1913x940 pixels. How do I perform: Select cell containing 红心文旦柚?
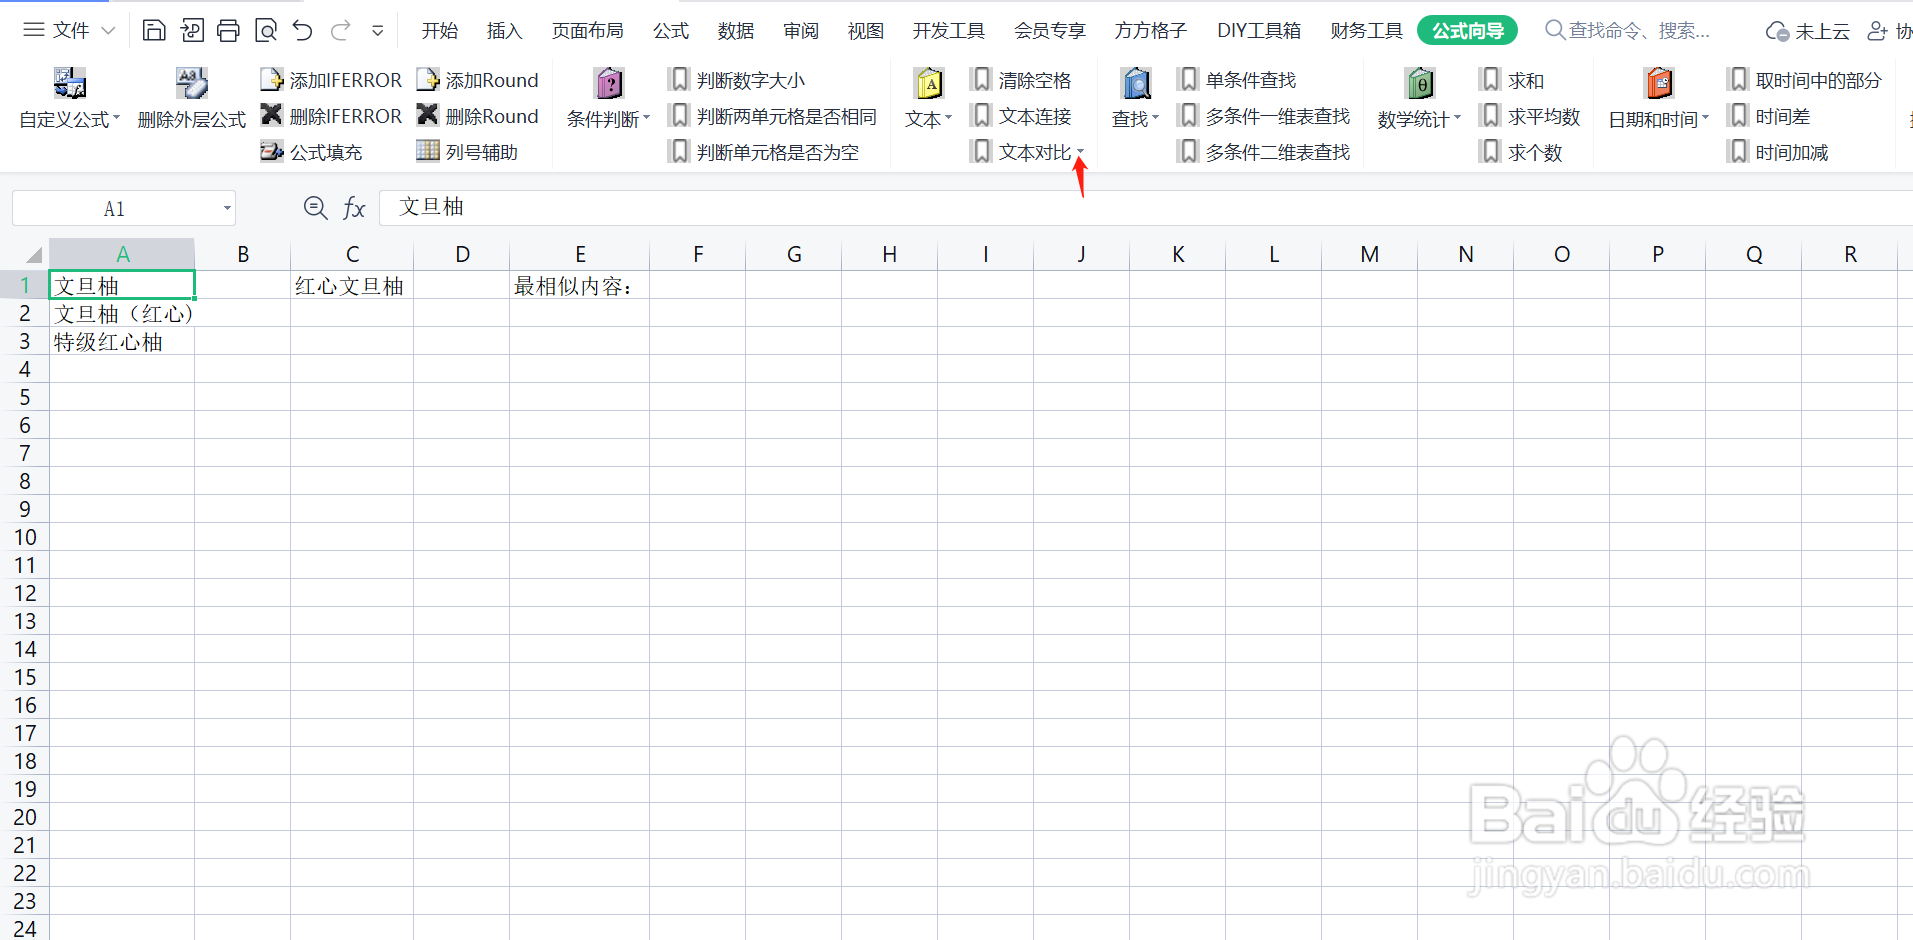pos(352,286)
